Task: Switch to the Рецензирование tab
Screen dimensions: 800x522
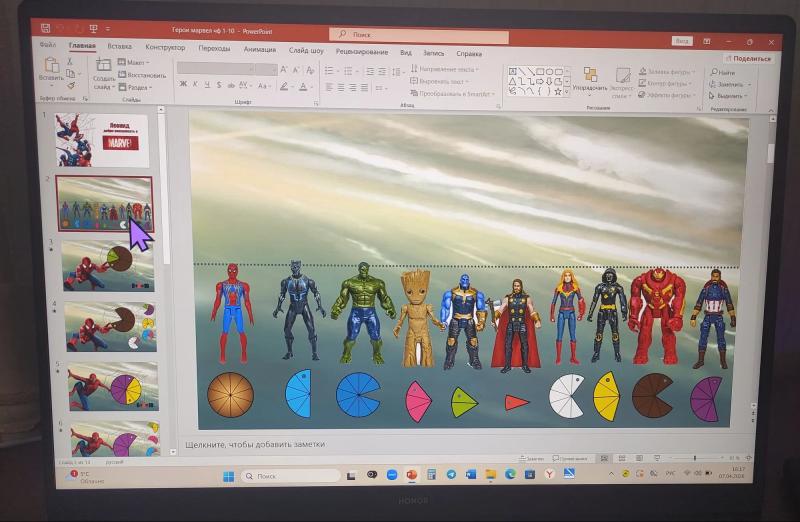Action: (362, 52)
